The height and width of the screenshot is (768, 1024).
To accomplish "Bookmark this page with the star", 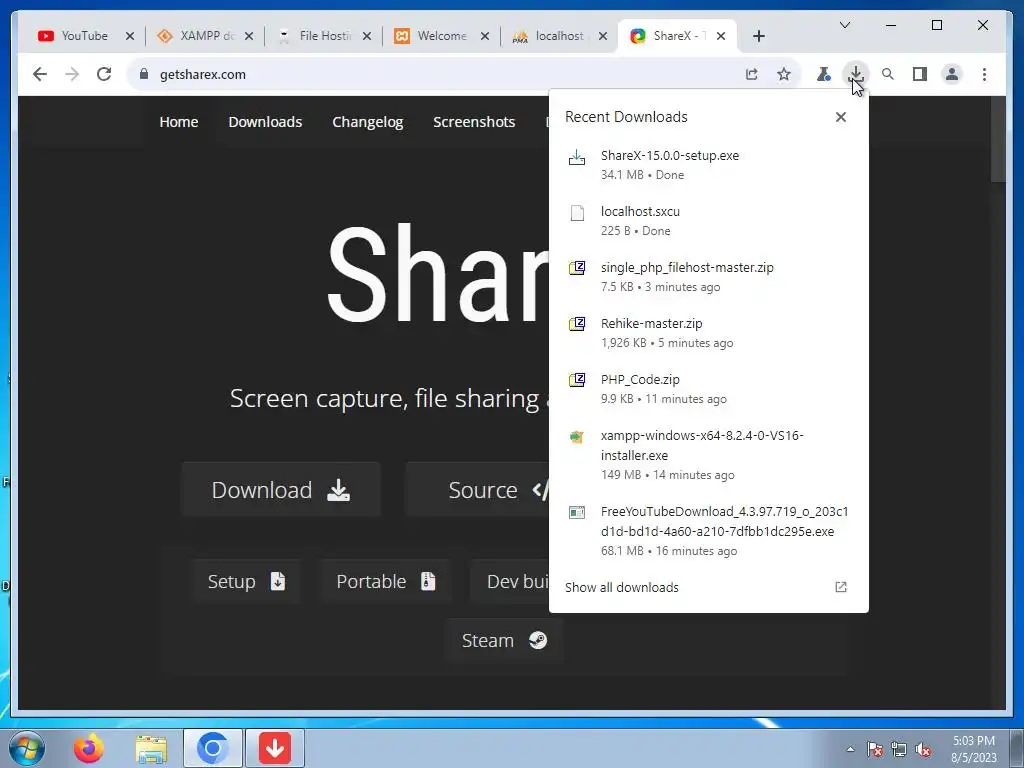I will pyautogui.click(x=784, y=74).
